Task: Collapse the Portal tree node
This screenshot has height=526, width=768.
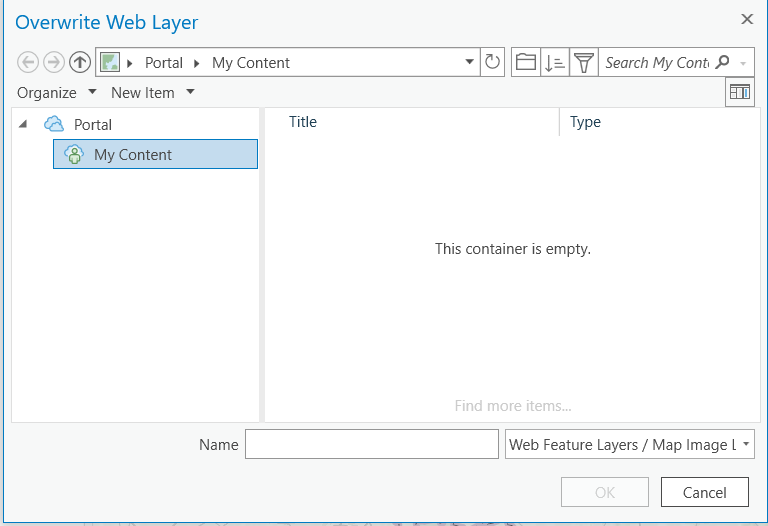Action: tap(23, 124)
